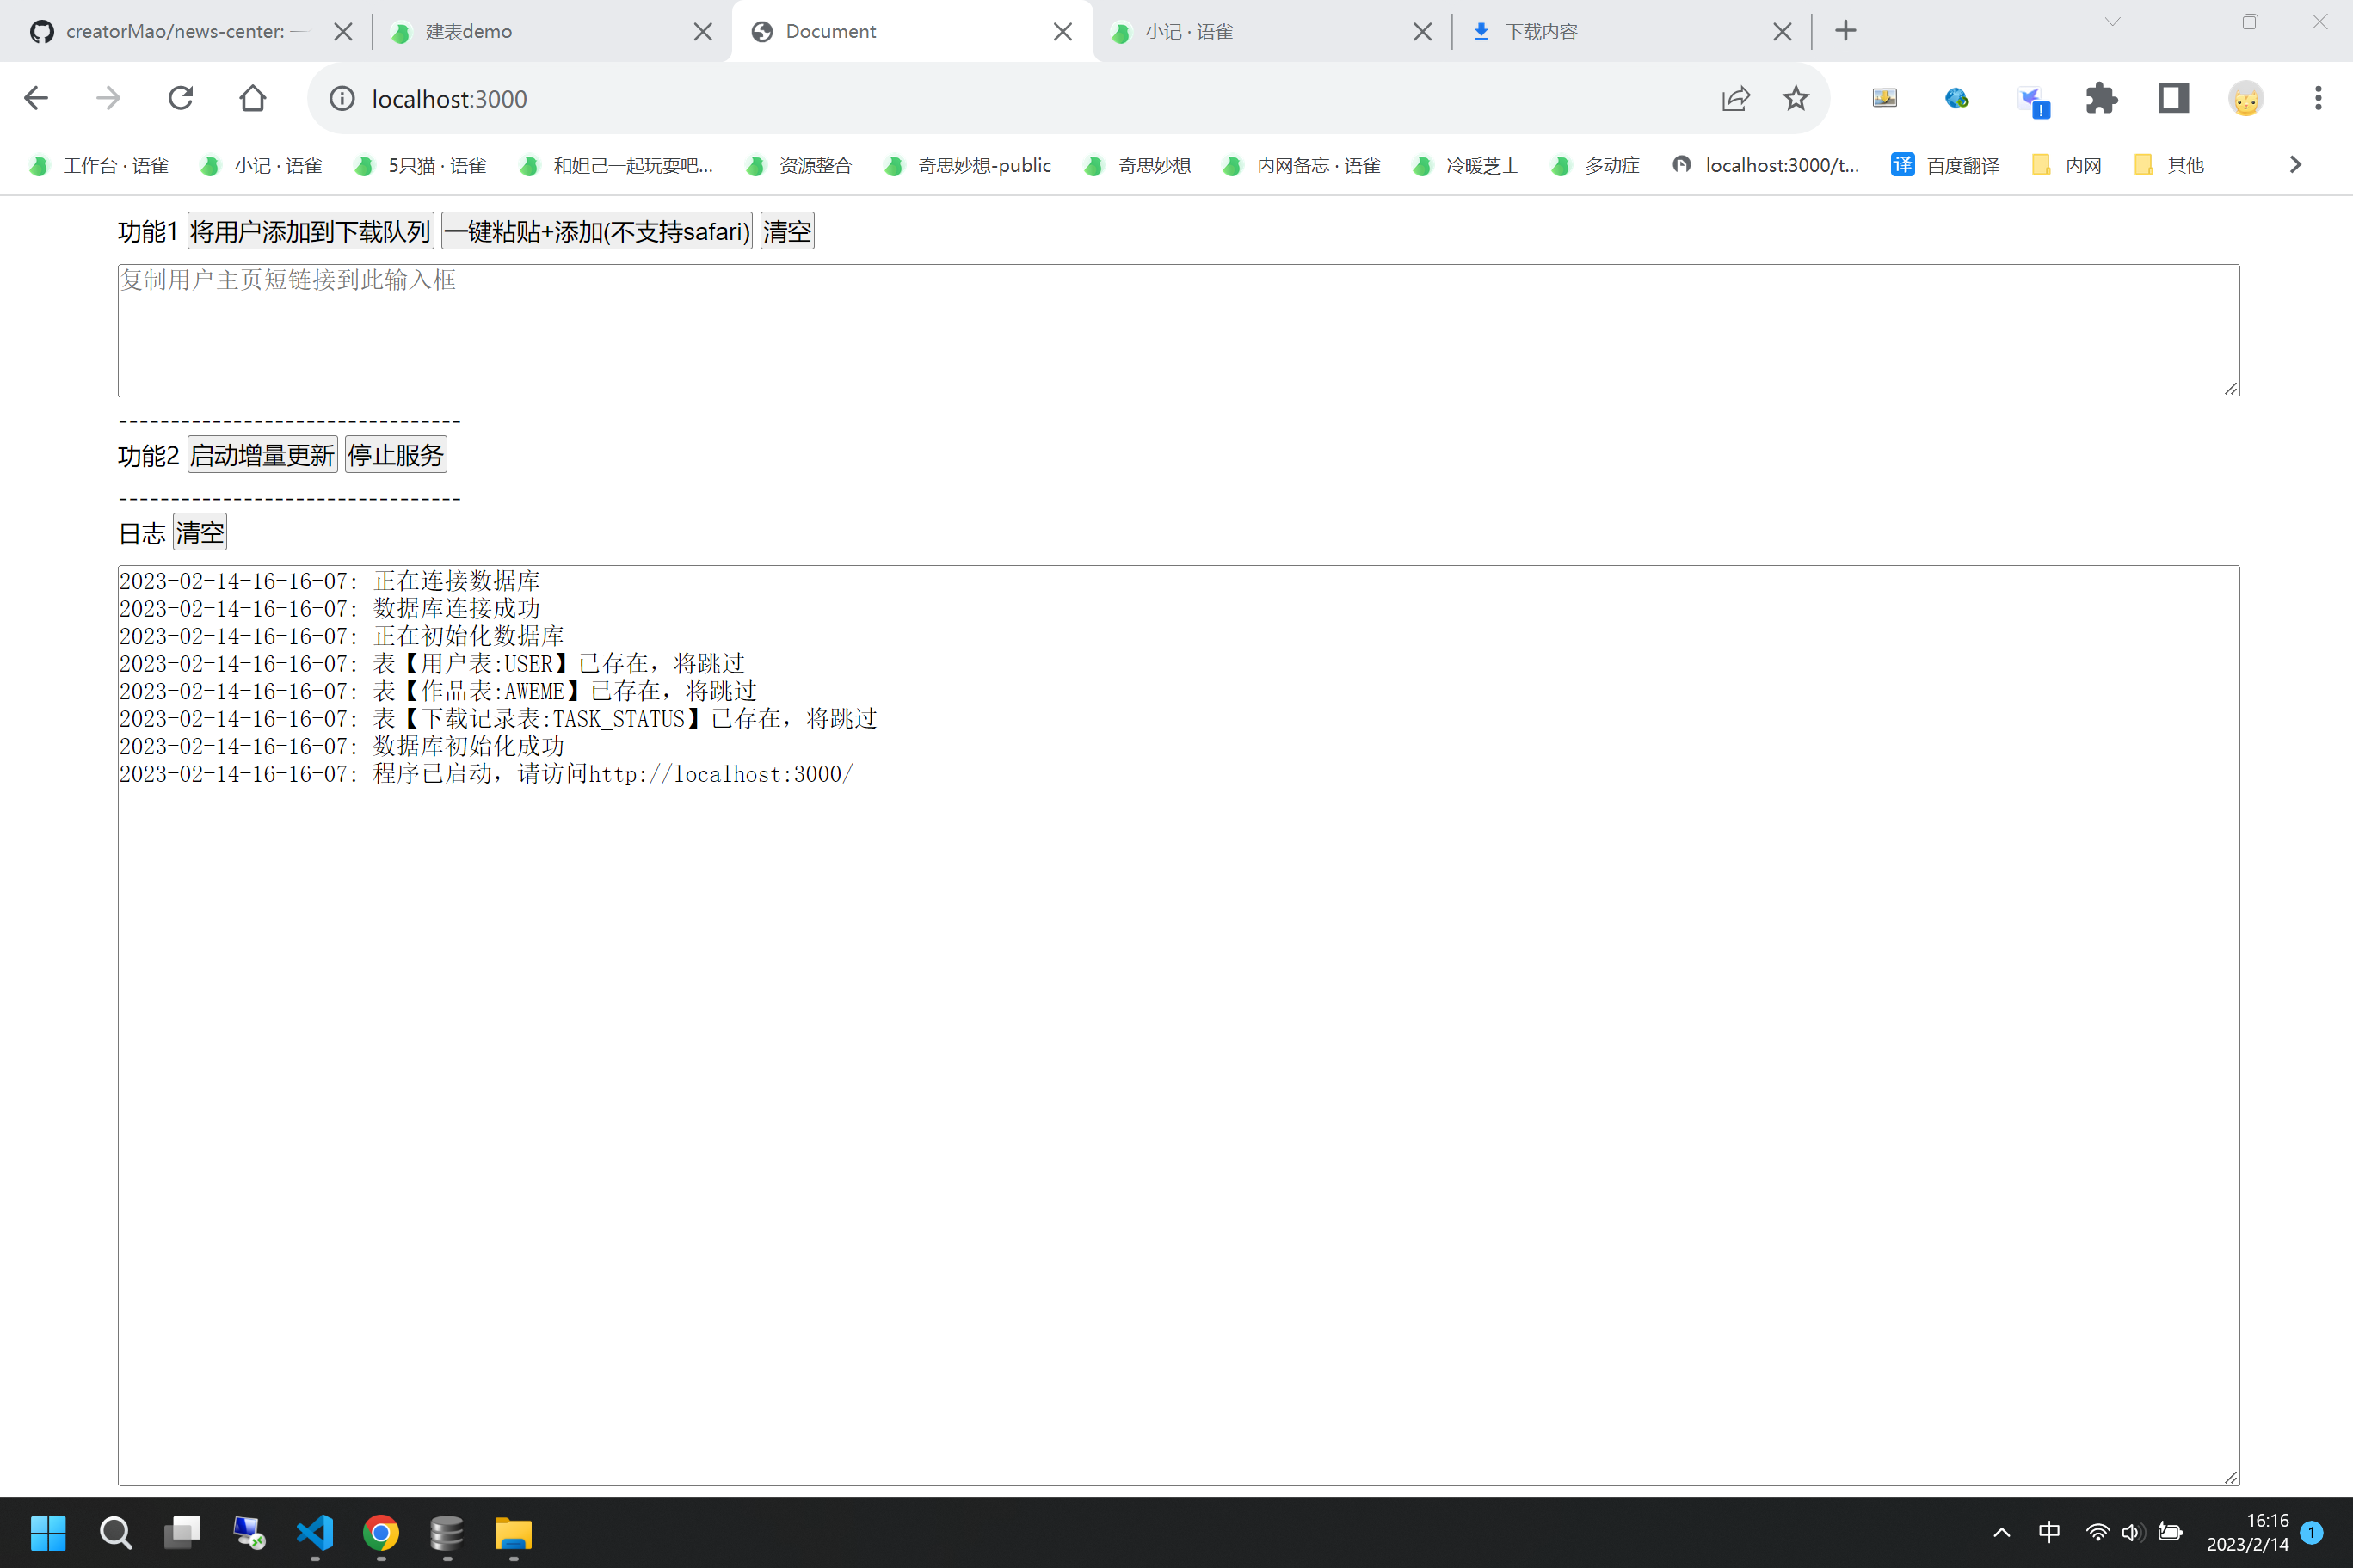Toggle the browser side panel icon

click(2173, 98)
